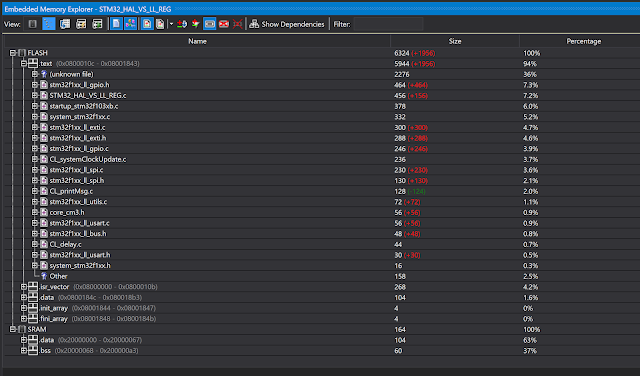The width and height of the screenshot is (640, 376).
Task: Sort by the Percentage column header
Action: (x=583, y=41)
